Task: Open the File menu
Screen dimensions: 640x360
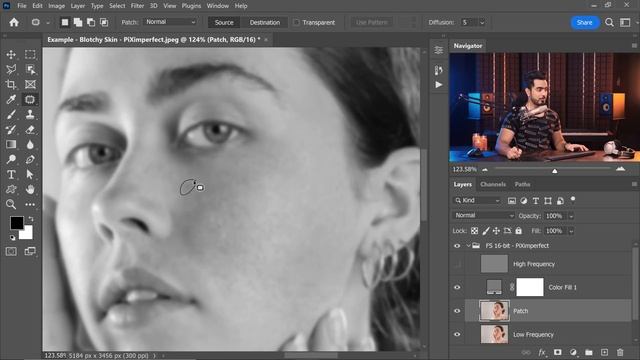Action: [x=22, y=6]
